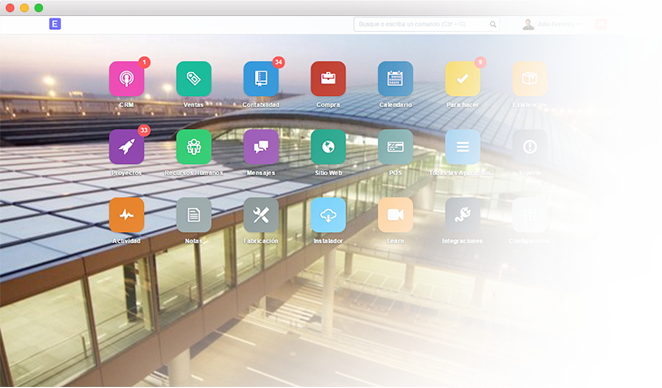
Task: Launch the Ventas app
Action: coord(194,79)
